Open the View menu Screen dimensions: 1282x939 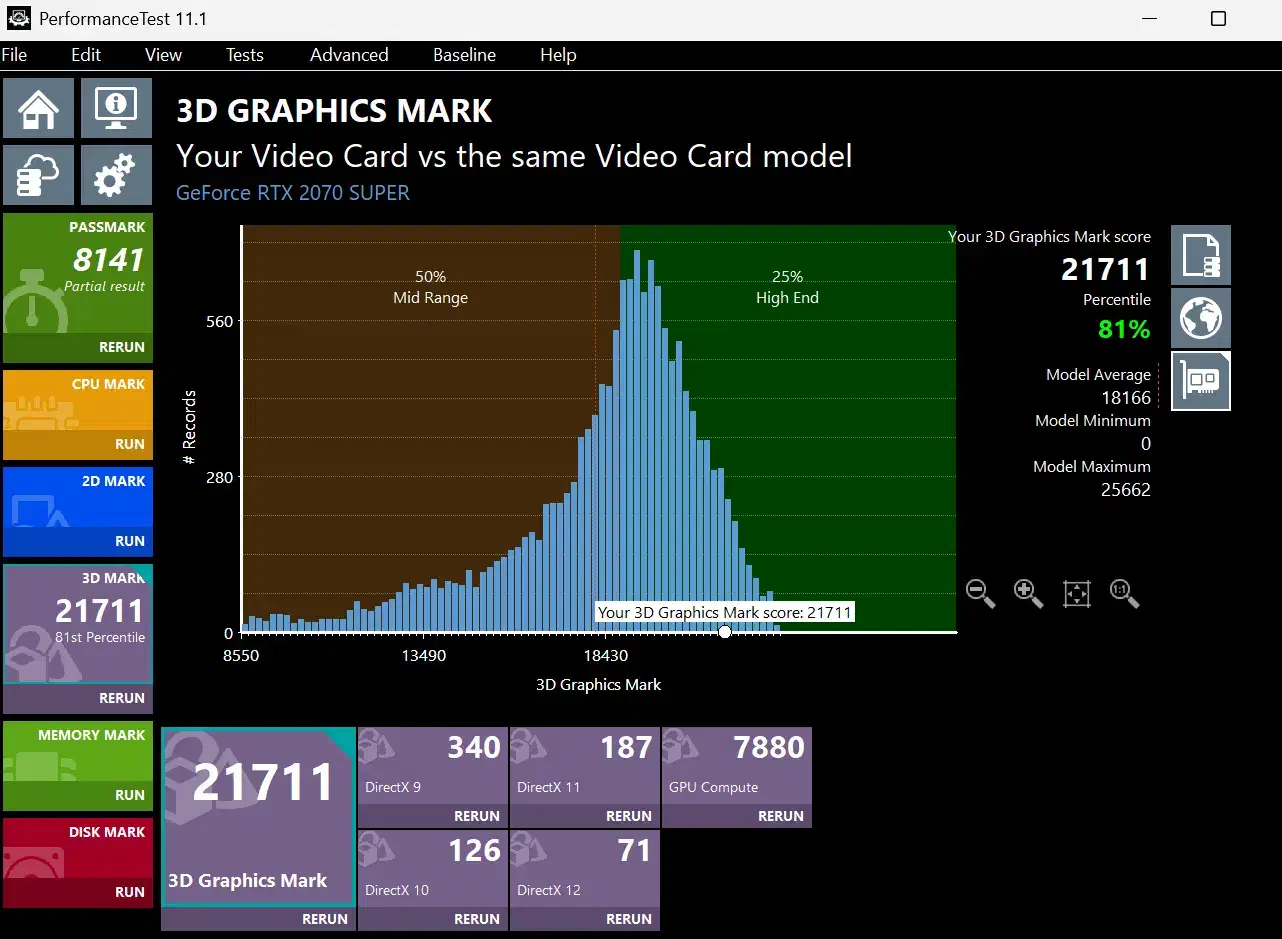[x=163, y=55]
